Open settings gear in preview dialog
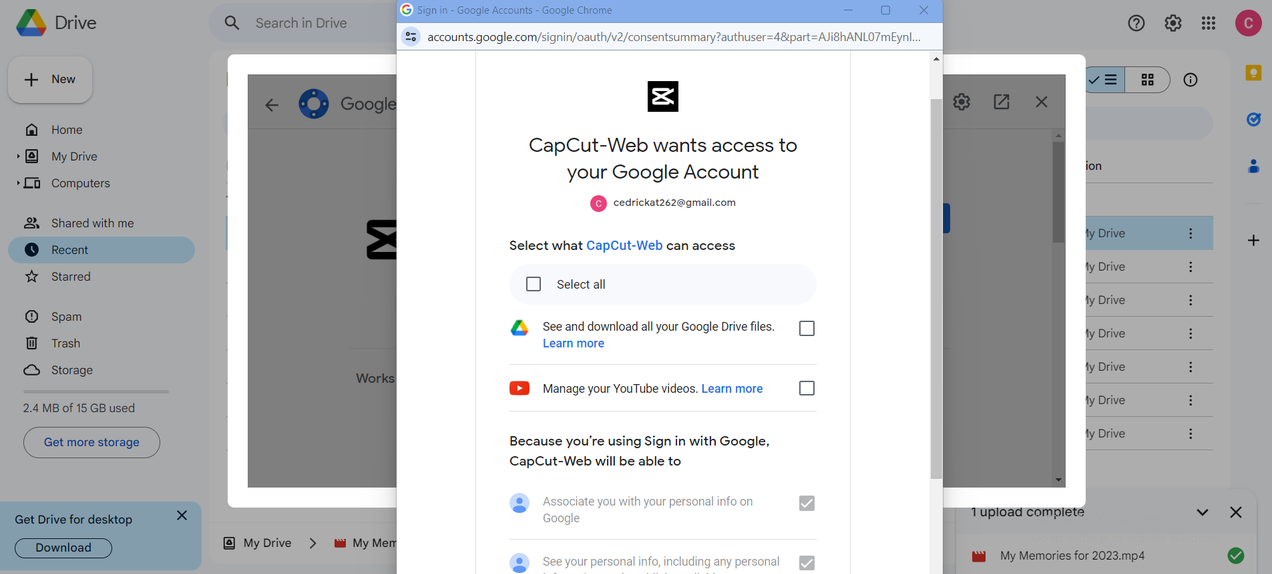 tap(962, 102)
